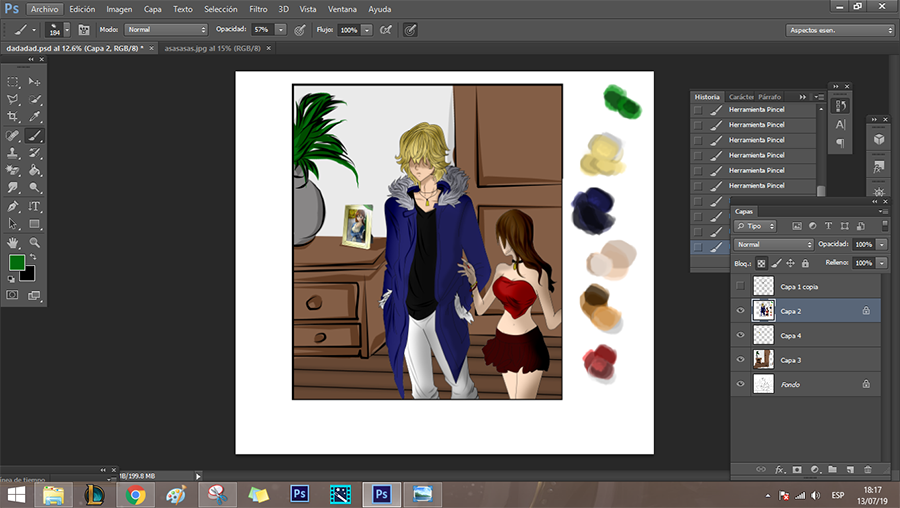Viewport: 900px width, 508px height.
Task: Open the layer blend mode Normal dropdown
Action: 774,244
